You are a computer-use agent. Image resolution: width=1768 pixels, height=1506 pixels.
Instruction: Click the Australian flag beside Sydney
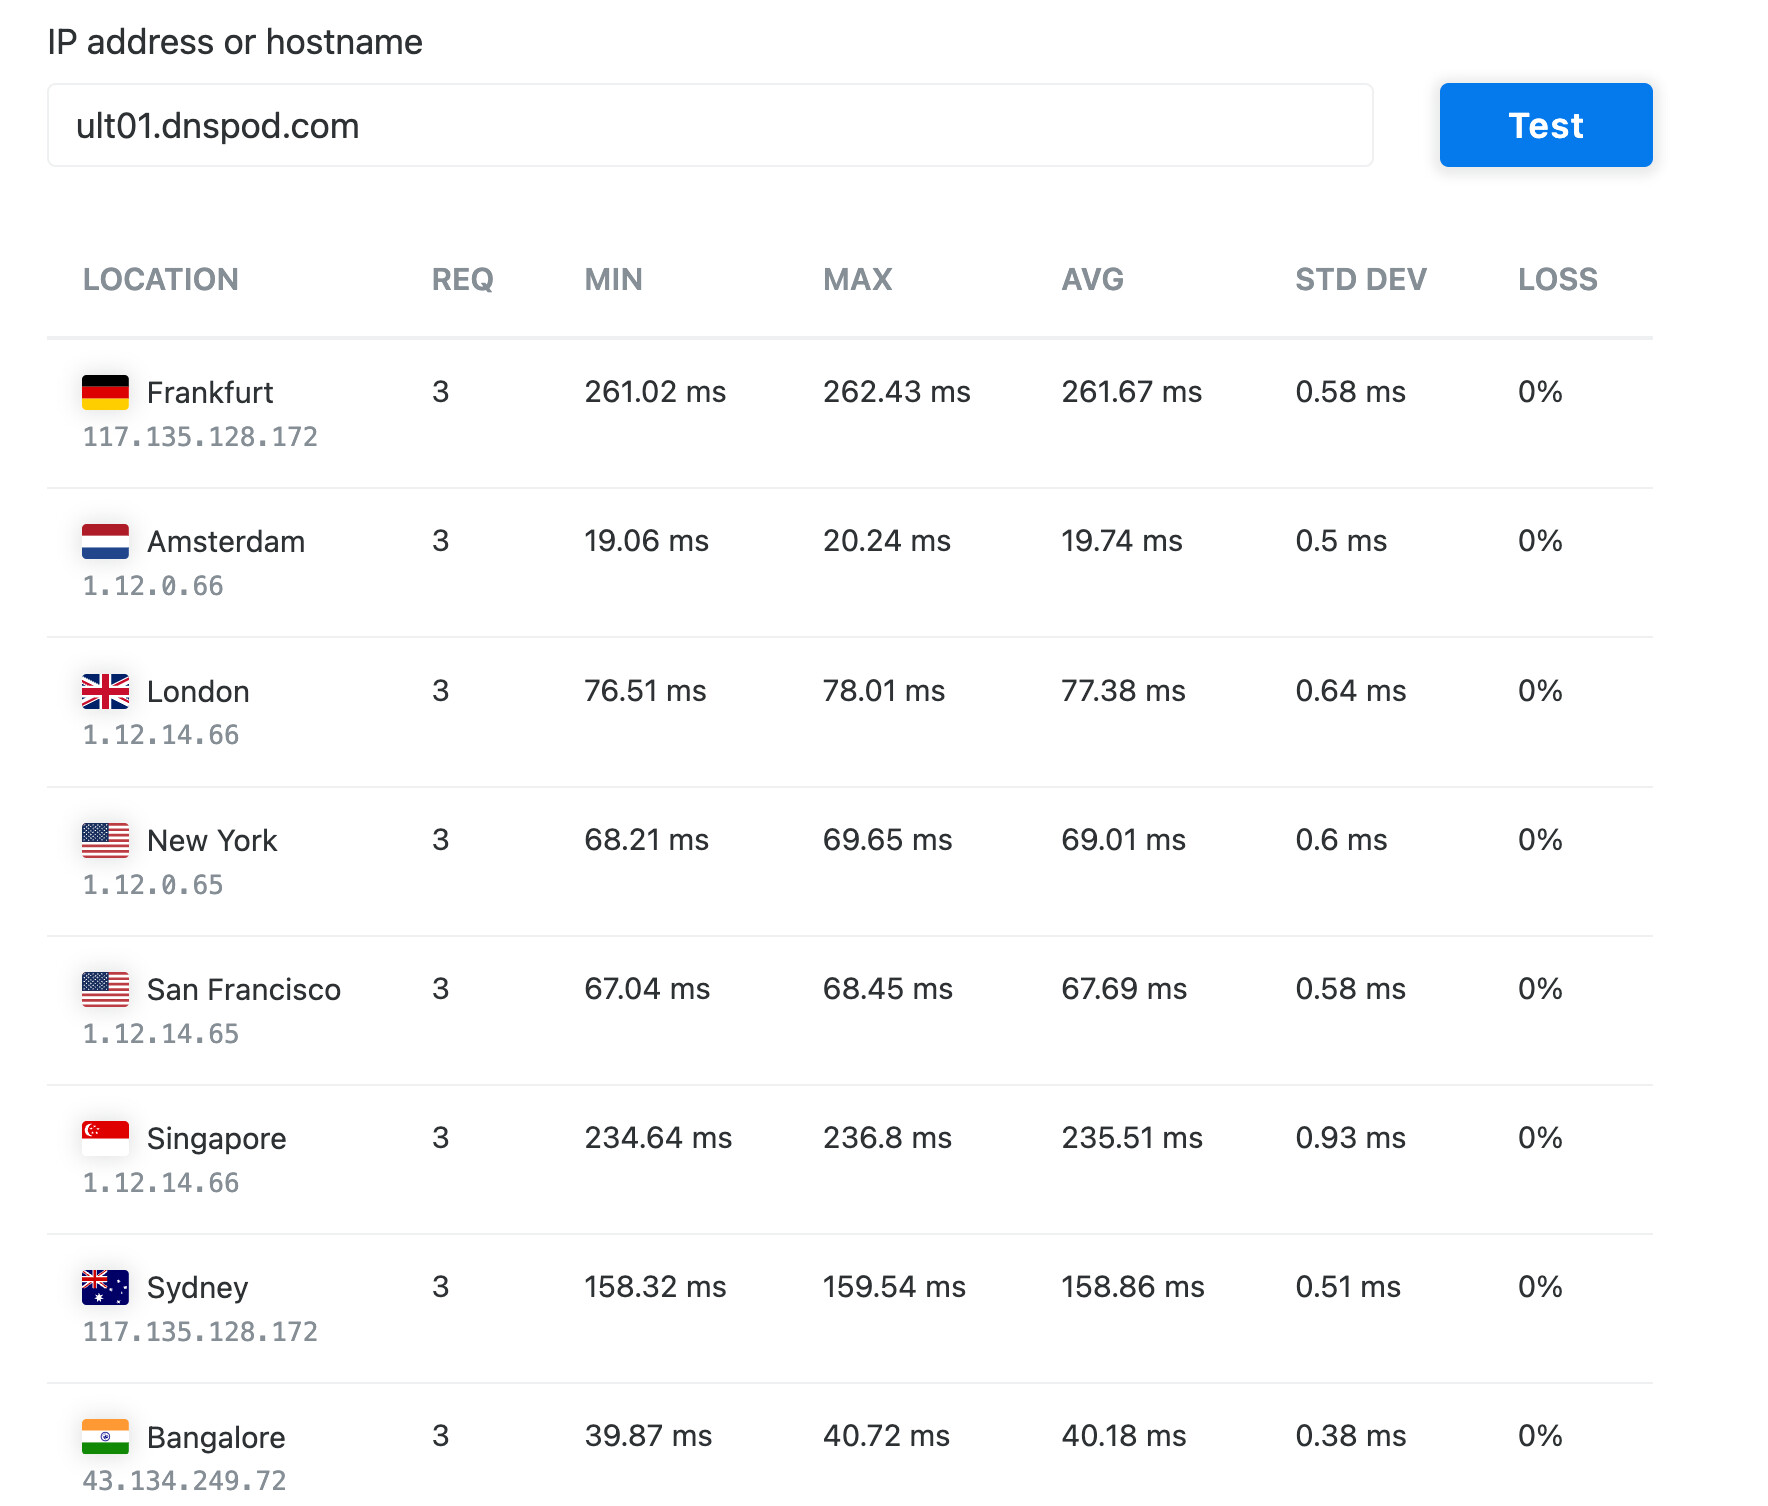tap(105, 1287)
